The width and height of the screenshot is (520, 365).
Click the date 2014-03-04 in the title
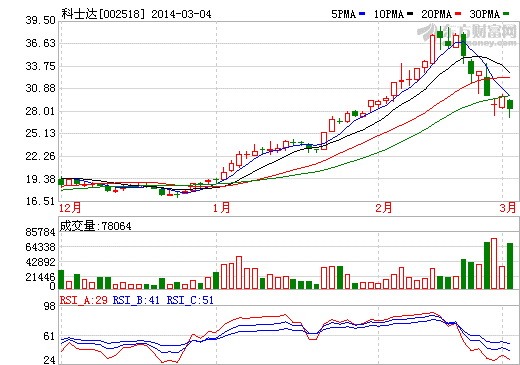pyautogui.click(x=181, y=14)
